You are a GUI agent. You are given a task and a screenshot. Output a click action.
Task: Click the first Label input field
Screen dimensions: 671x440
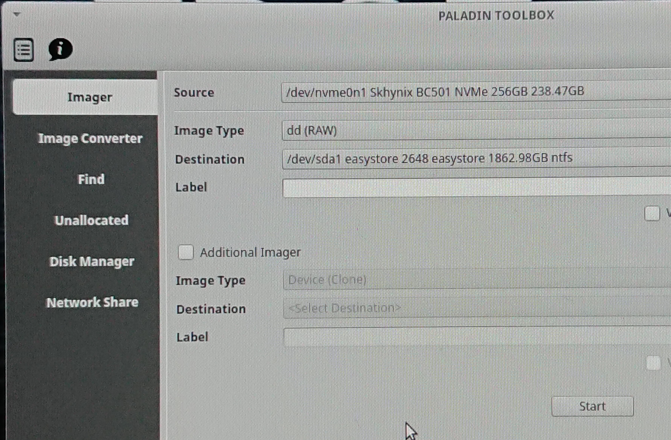point(477,187)
